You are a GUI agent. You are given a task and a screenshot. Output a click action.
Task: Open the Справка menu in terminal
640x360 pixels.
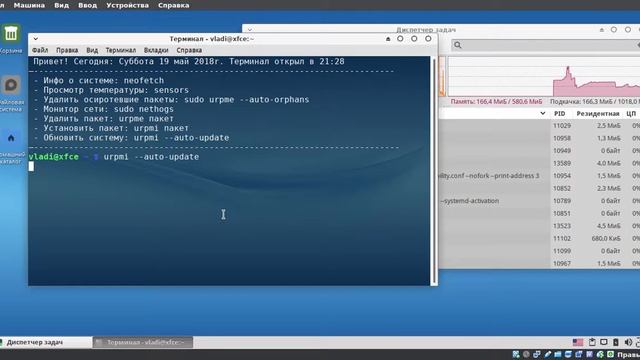189,50
